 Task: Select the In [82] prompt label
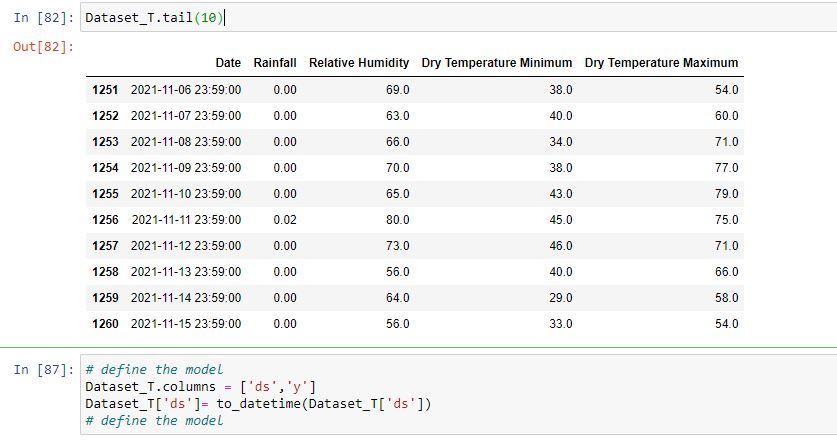[44, 18]
